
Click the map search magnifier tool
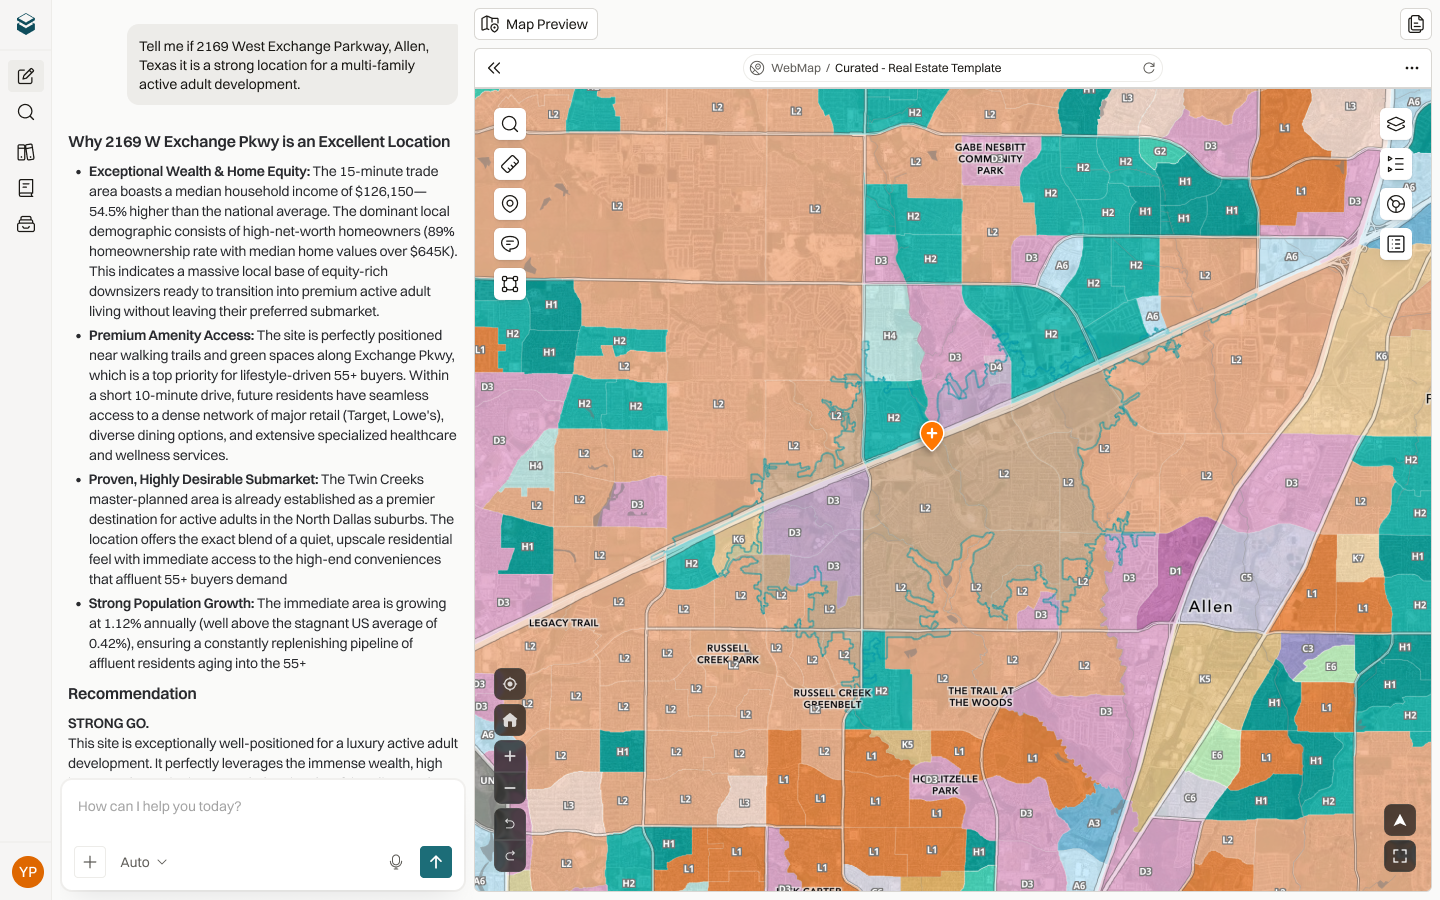[510, 124]
